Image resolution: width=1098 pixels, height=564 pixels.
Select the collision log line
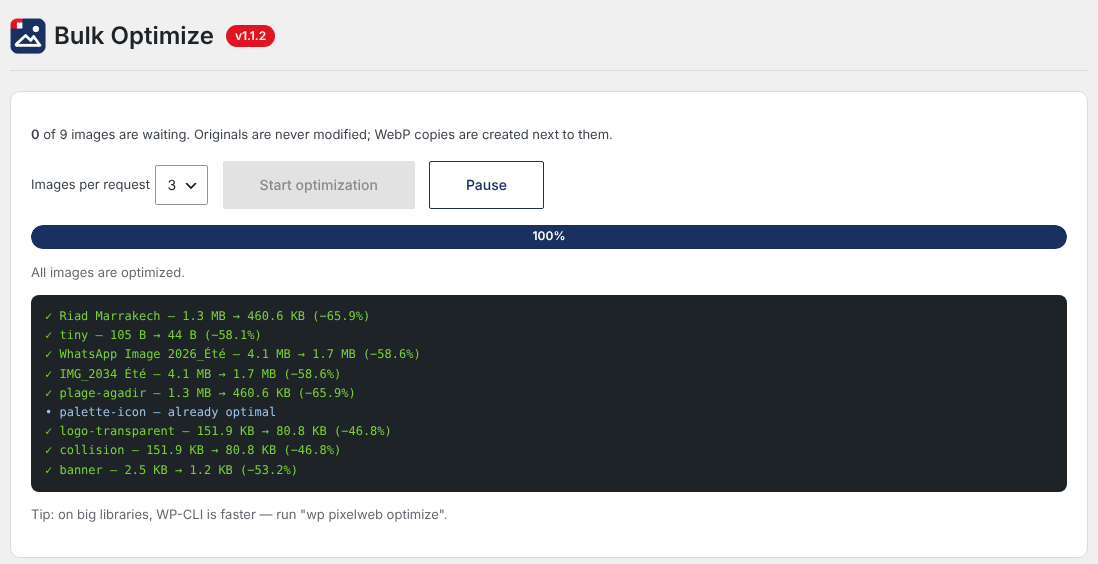tap(192, 450)
